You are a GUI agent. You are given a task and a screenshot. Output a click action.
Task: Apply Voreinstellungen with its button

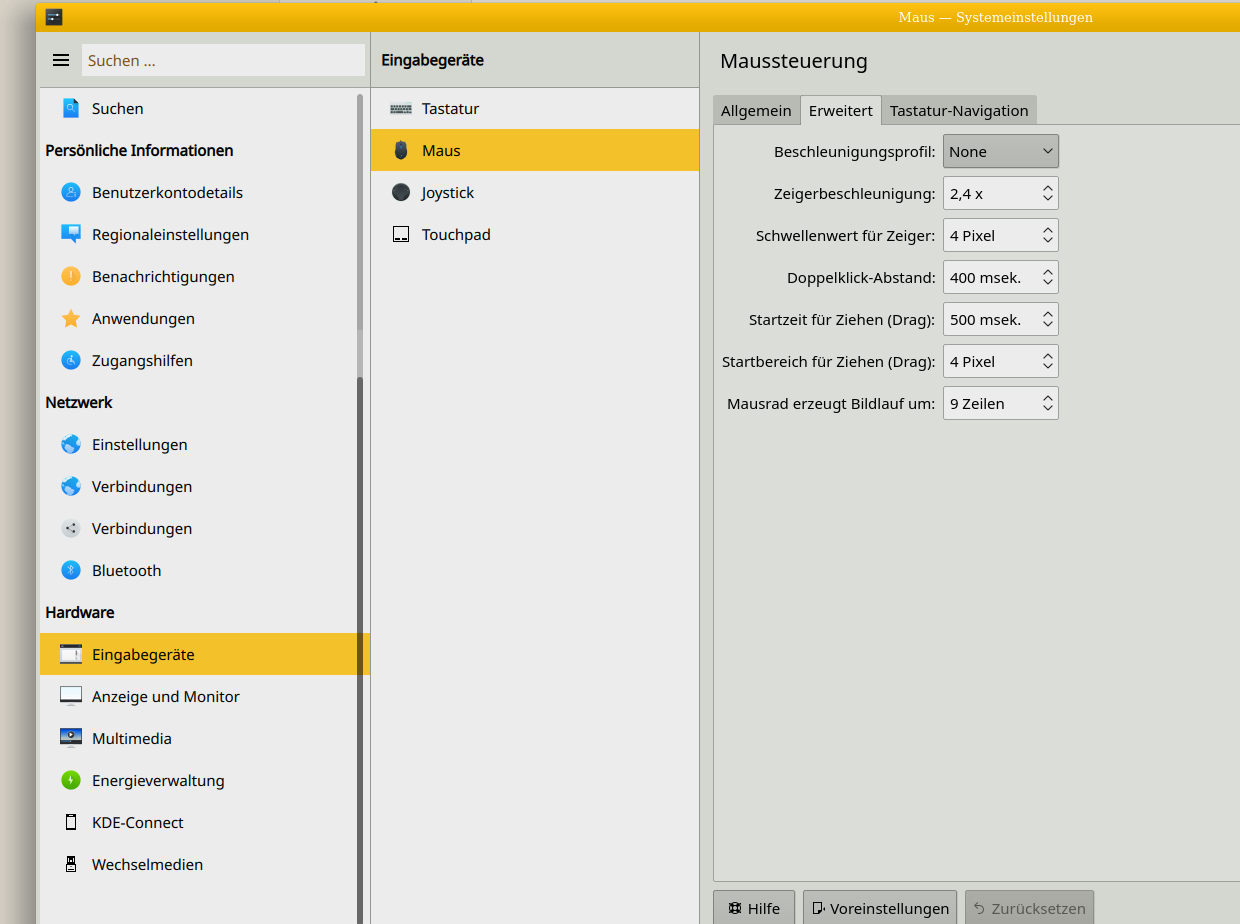coord(879,908)
